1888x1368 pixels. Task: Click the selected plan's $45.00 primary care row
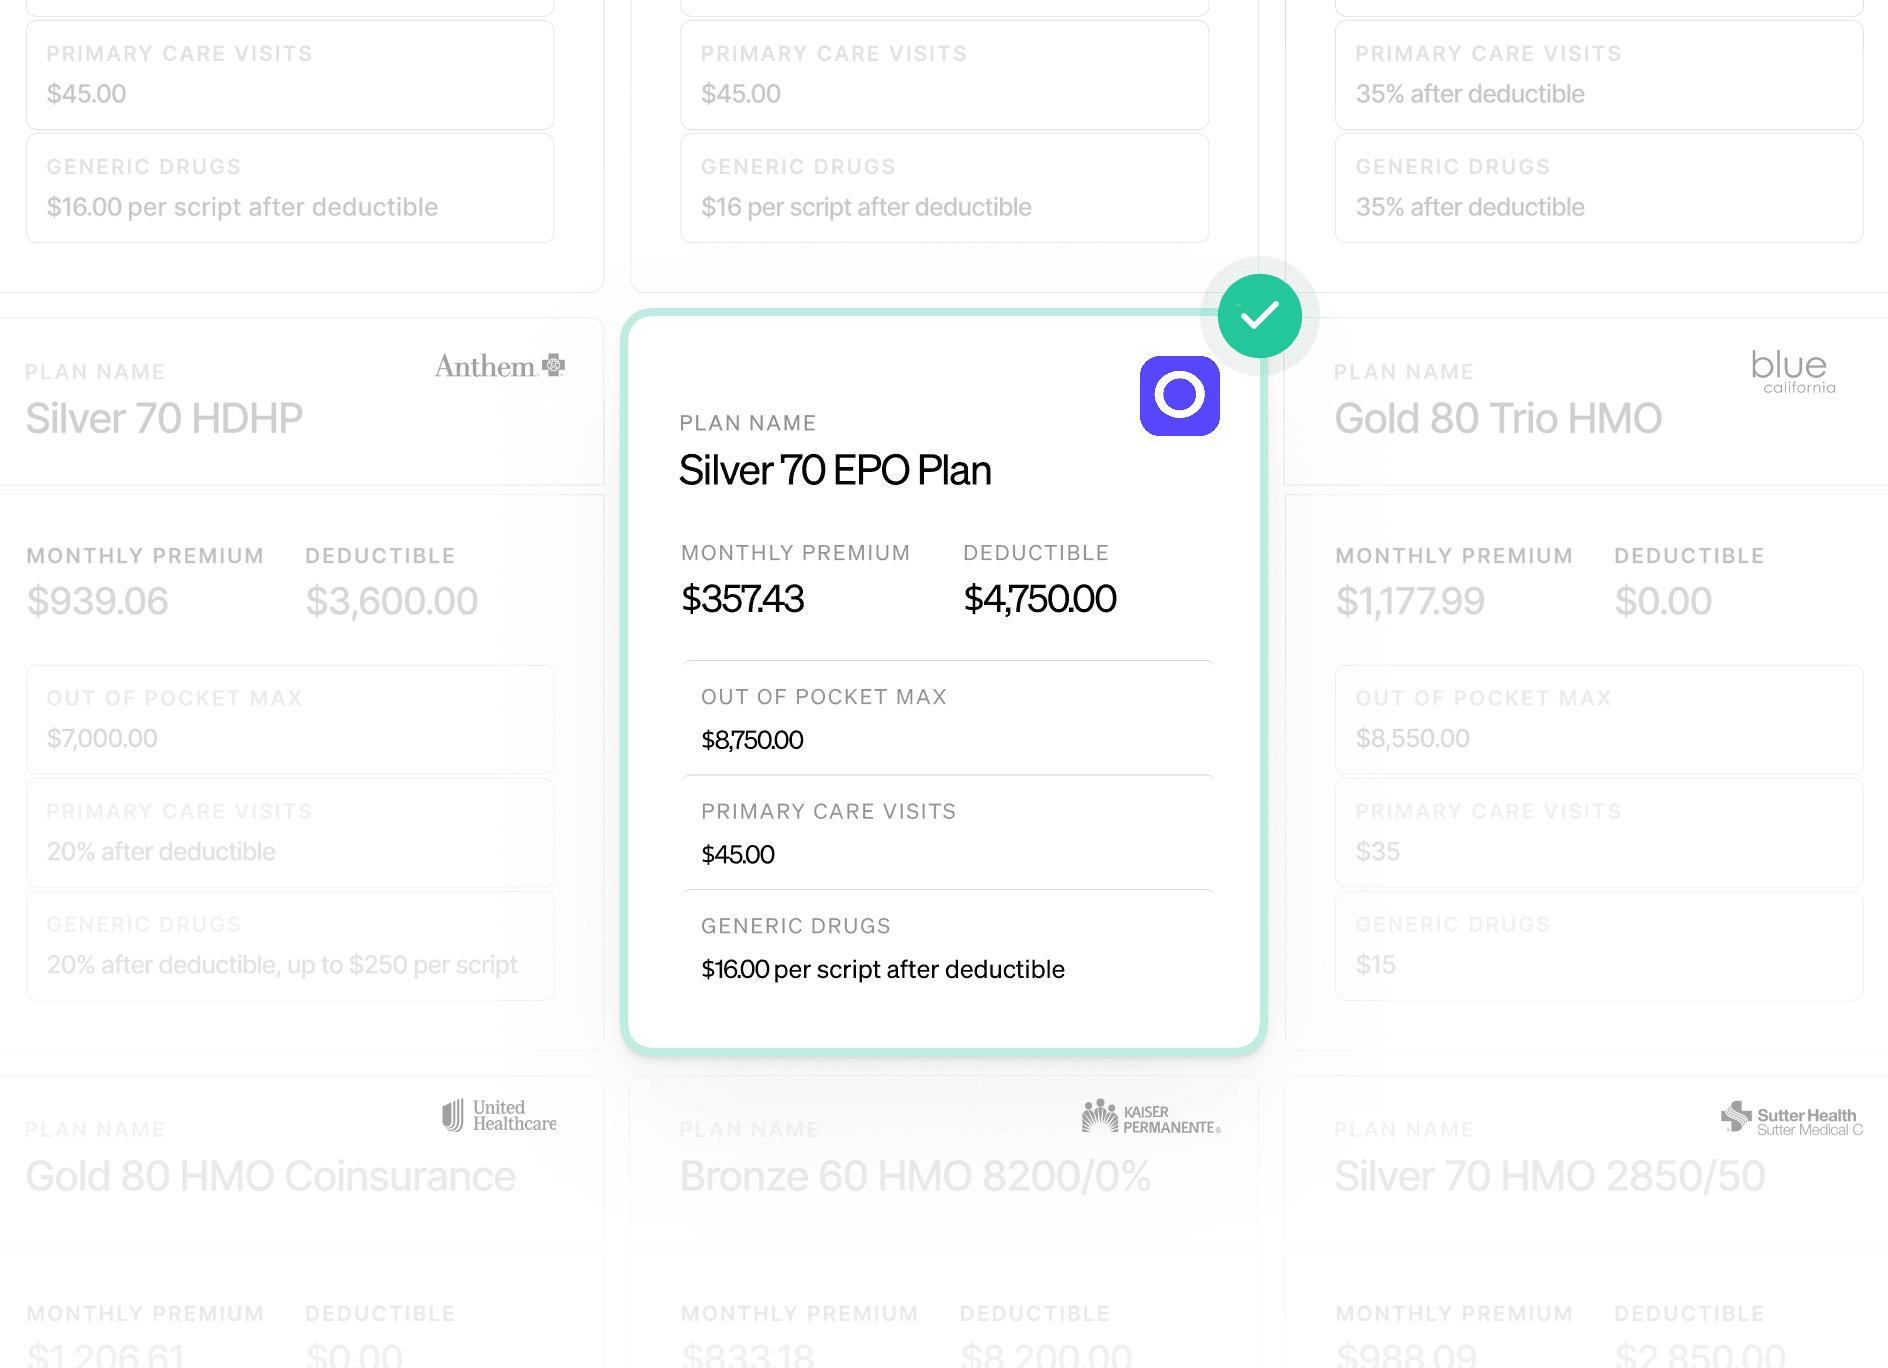tap(945, 834)
